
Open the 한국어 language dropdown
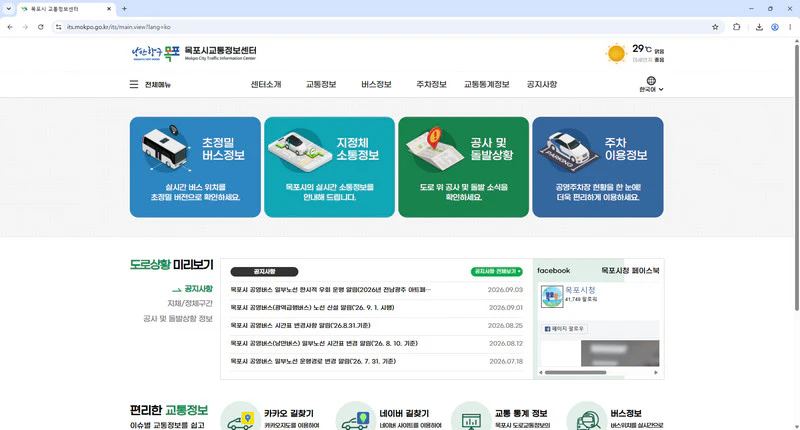click(651, 89)
